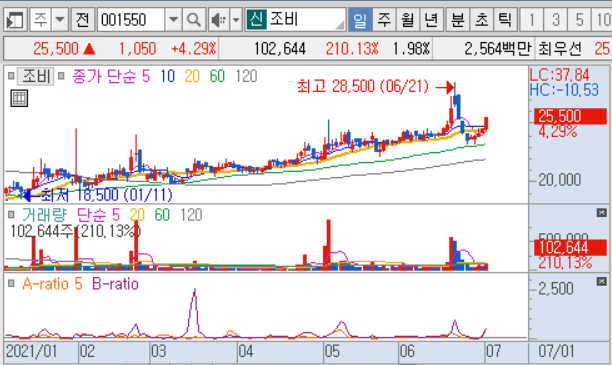Click the 전 button
Image resolution: width=612 pixels, height=365 pixels.
tap(82, 20)
